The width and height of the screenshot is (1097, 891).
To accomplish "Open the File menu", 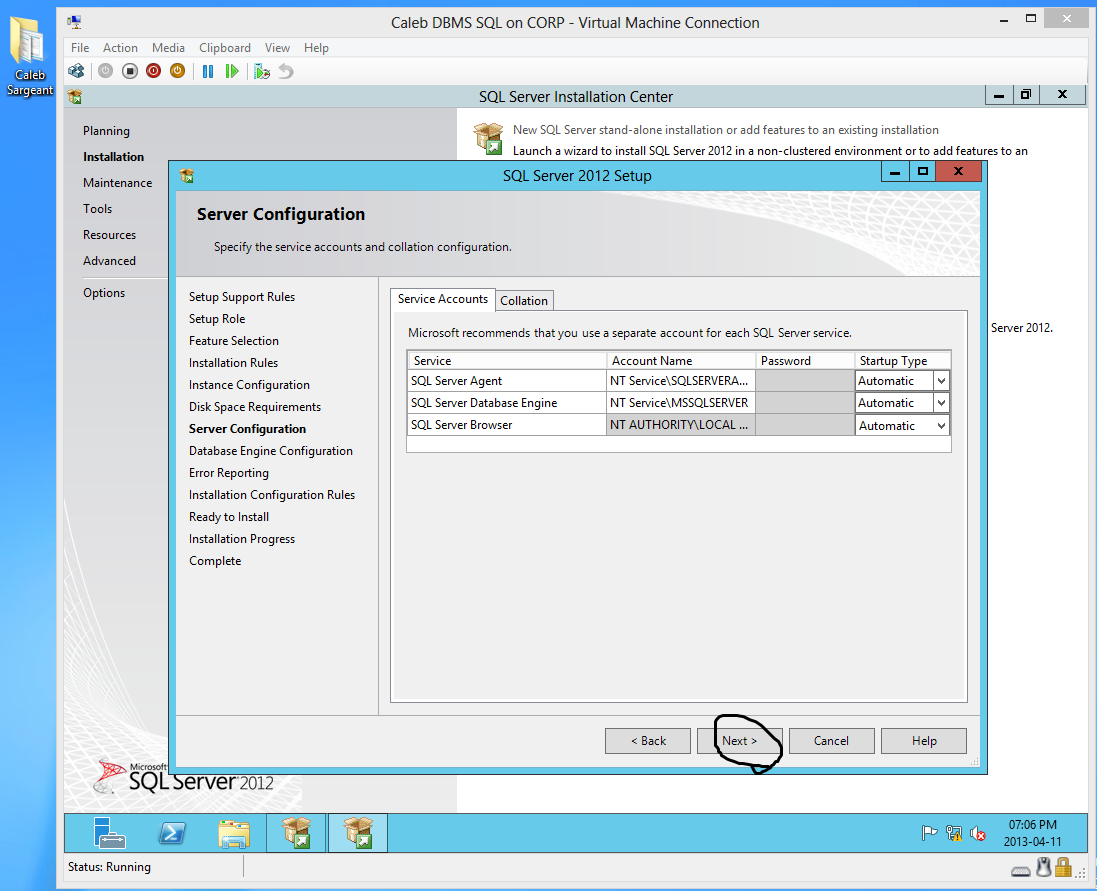I will coord(80,48).
